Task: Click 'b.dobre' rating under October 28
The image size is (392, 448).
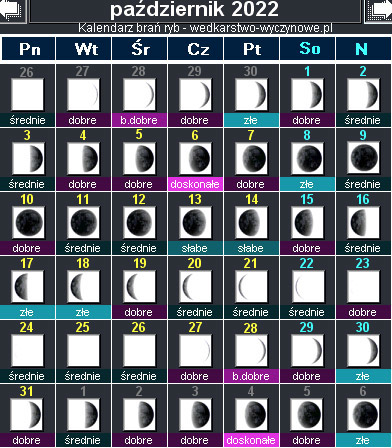Action: [x=251, y=376]
